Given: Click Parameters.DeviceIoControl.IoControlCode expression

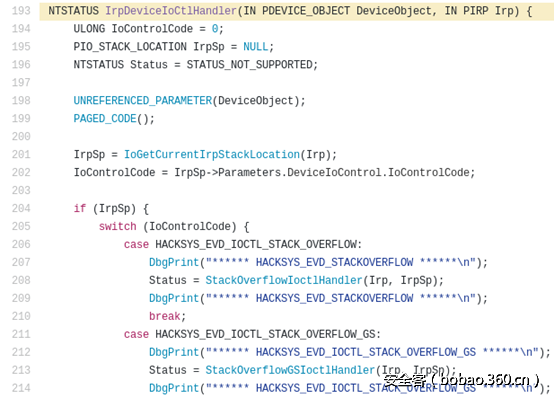Looking at the screenshot, I should click(x=344, y=172).
